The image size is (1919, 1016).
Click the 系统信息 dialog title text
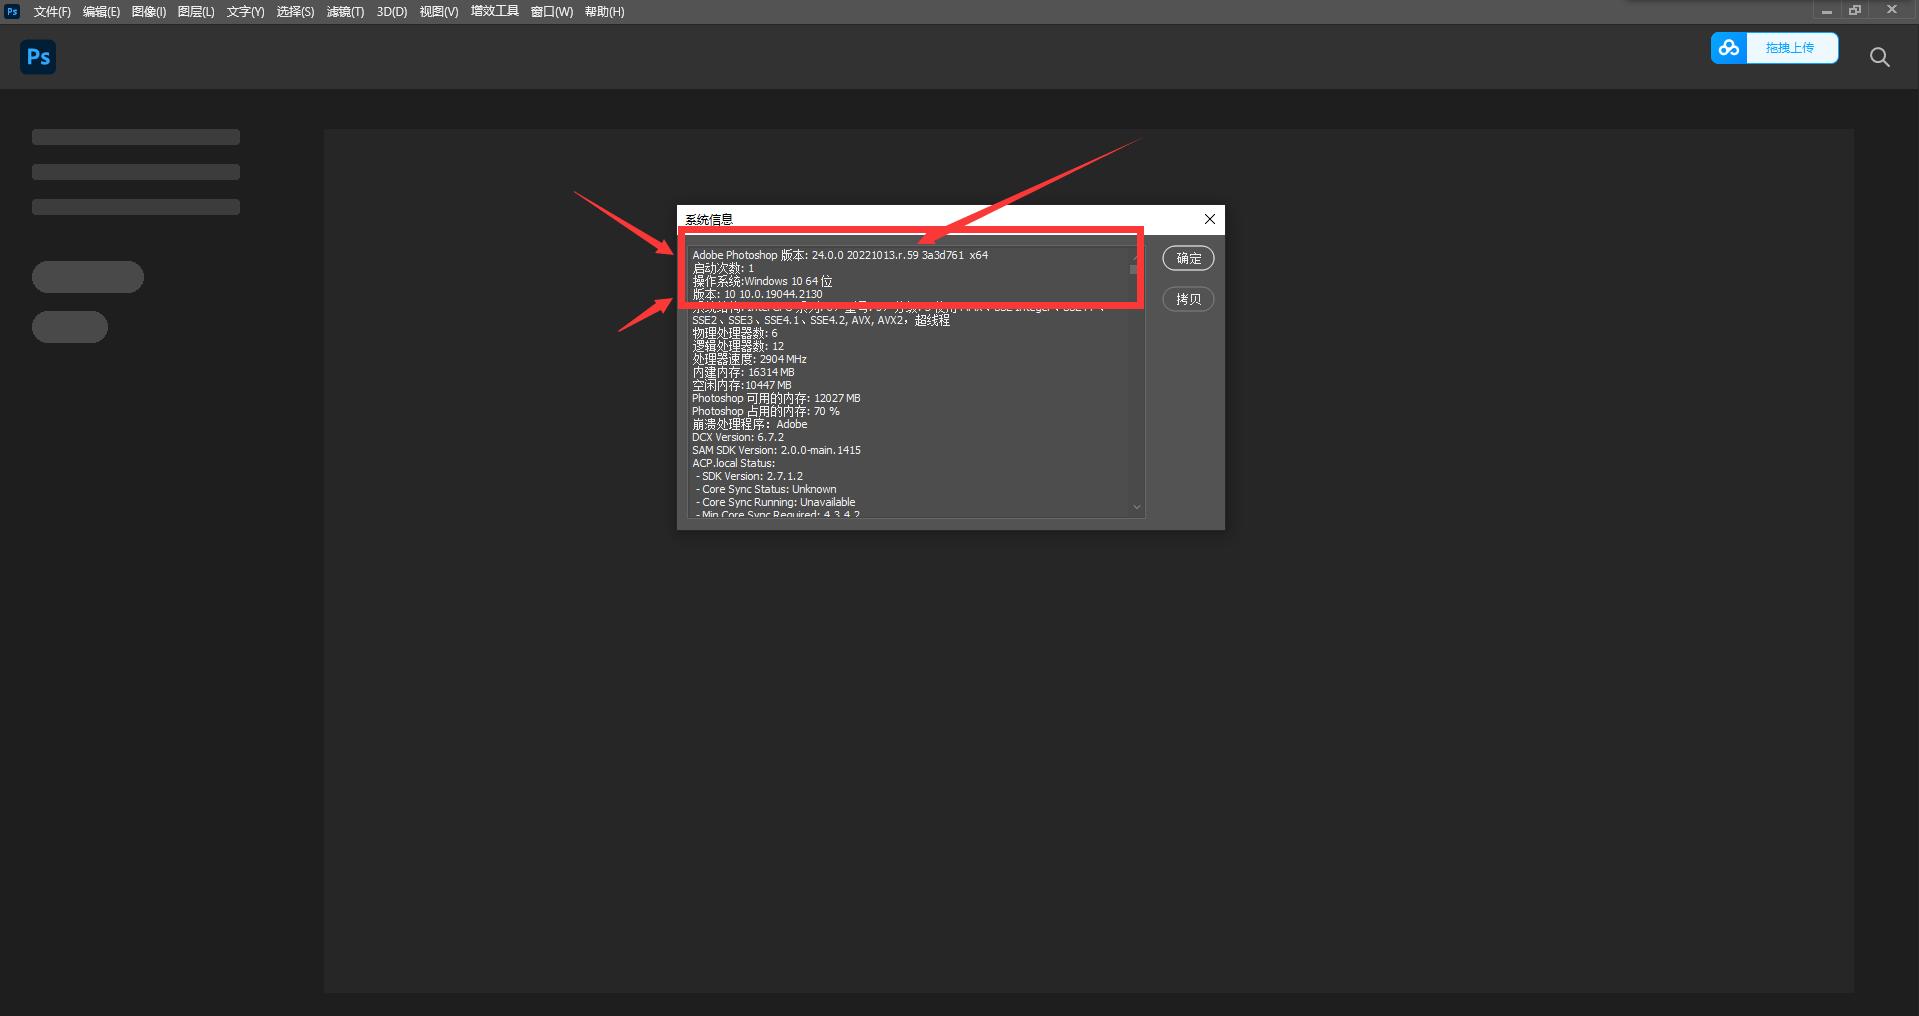point(709,219)
